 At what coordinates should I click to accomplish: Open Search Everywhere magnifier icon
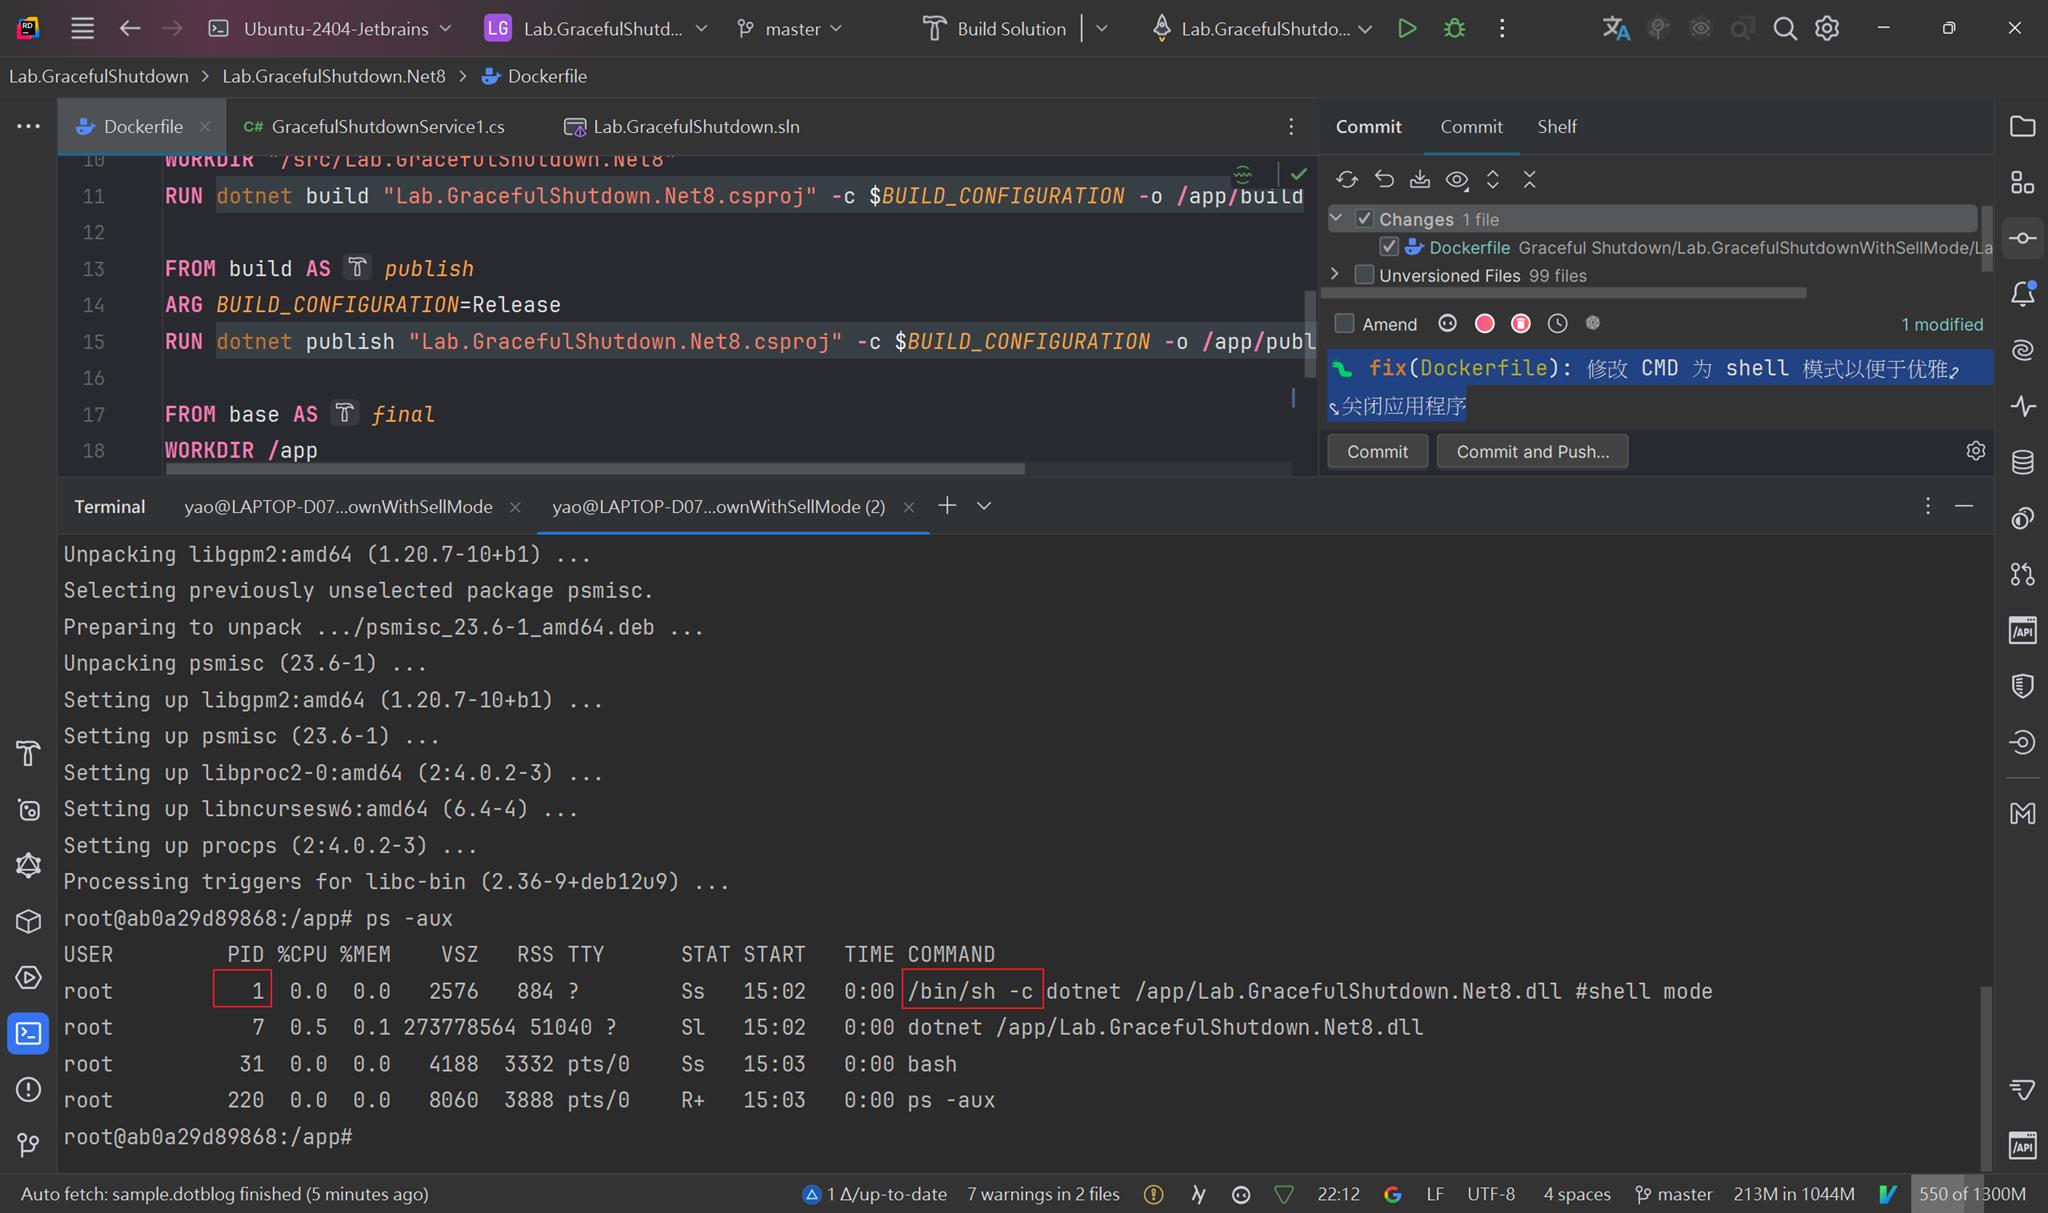click(x=1785, y=29)
